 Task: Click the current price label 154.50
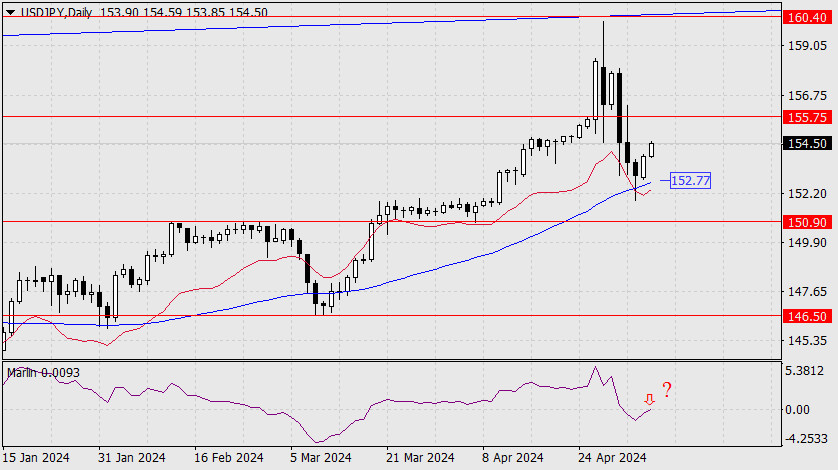coord(807,143)
